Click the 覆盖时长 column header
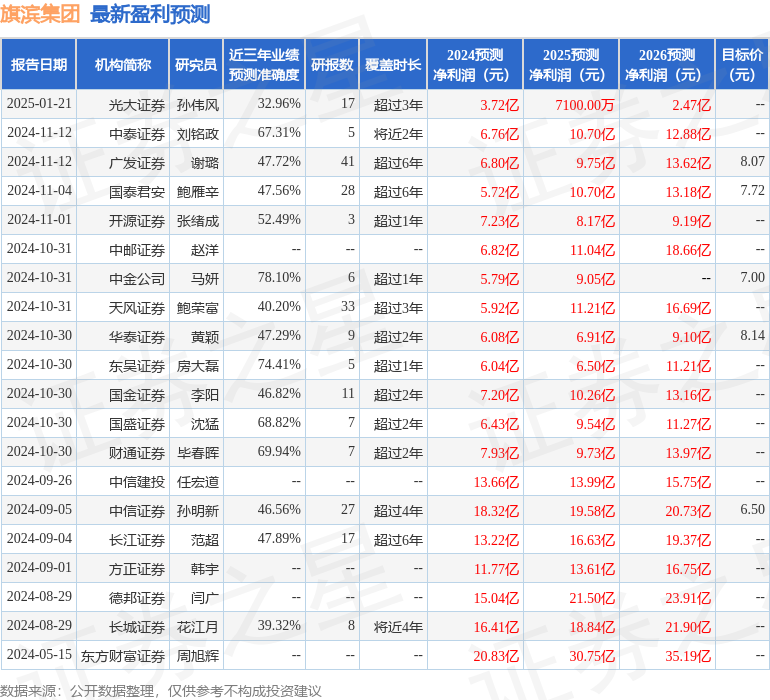Screen dimensions: 770x700 point(393,64)
